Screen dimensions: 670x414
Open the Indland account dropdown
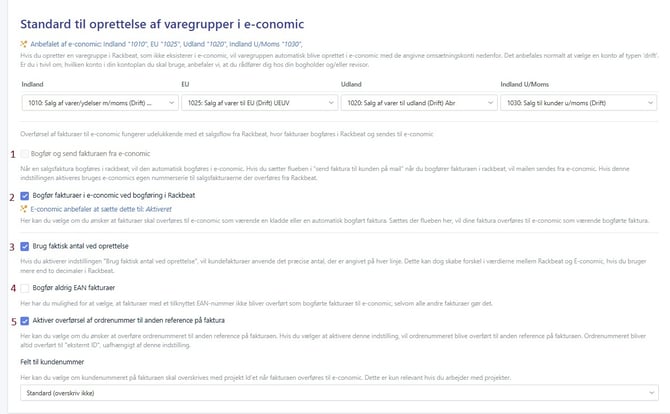point(100,103)
